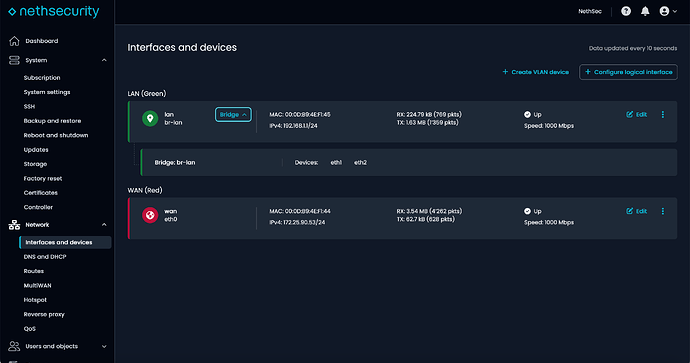Open Backup and restore
Viewport: 690px width, 363px height.
click(52, 121)
